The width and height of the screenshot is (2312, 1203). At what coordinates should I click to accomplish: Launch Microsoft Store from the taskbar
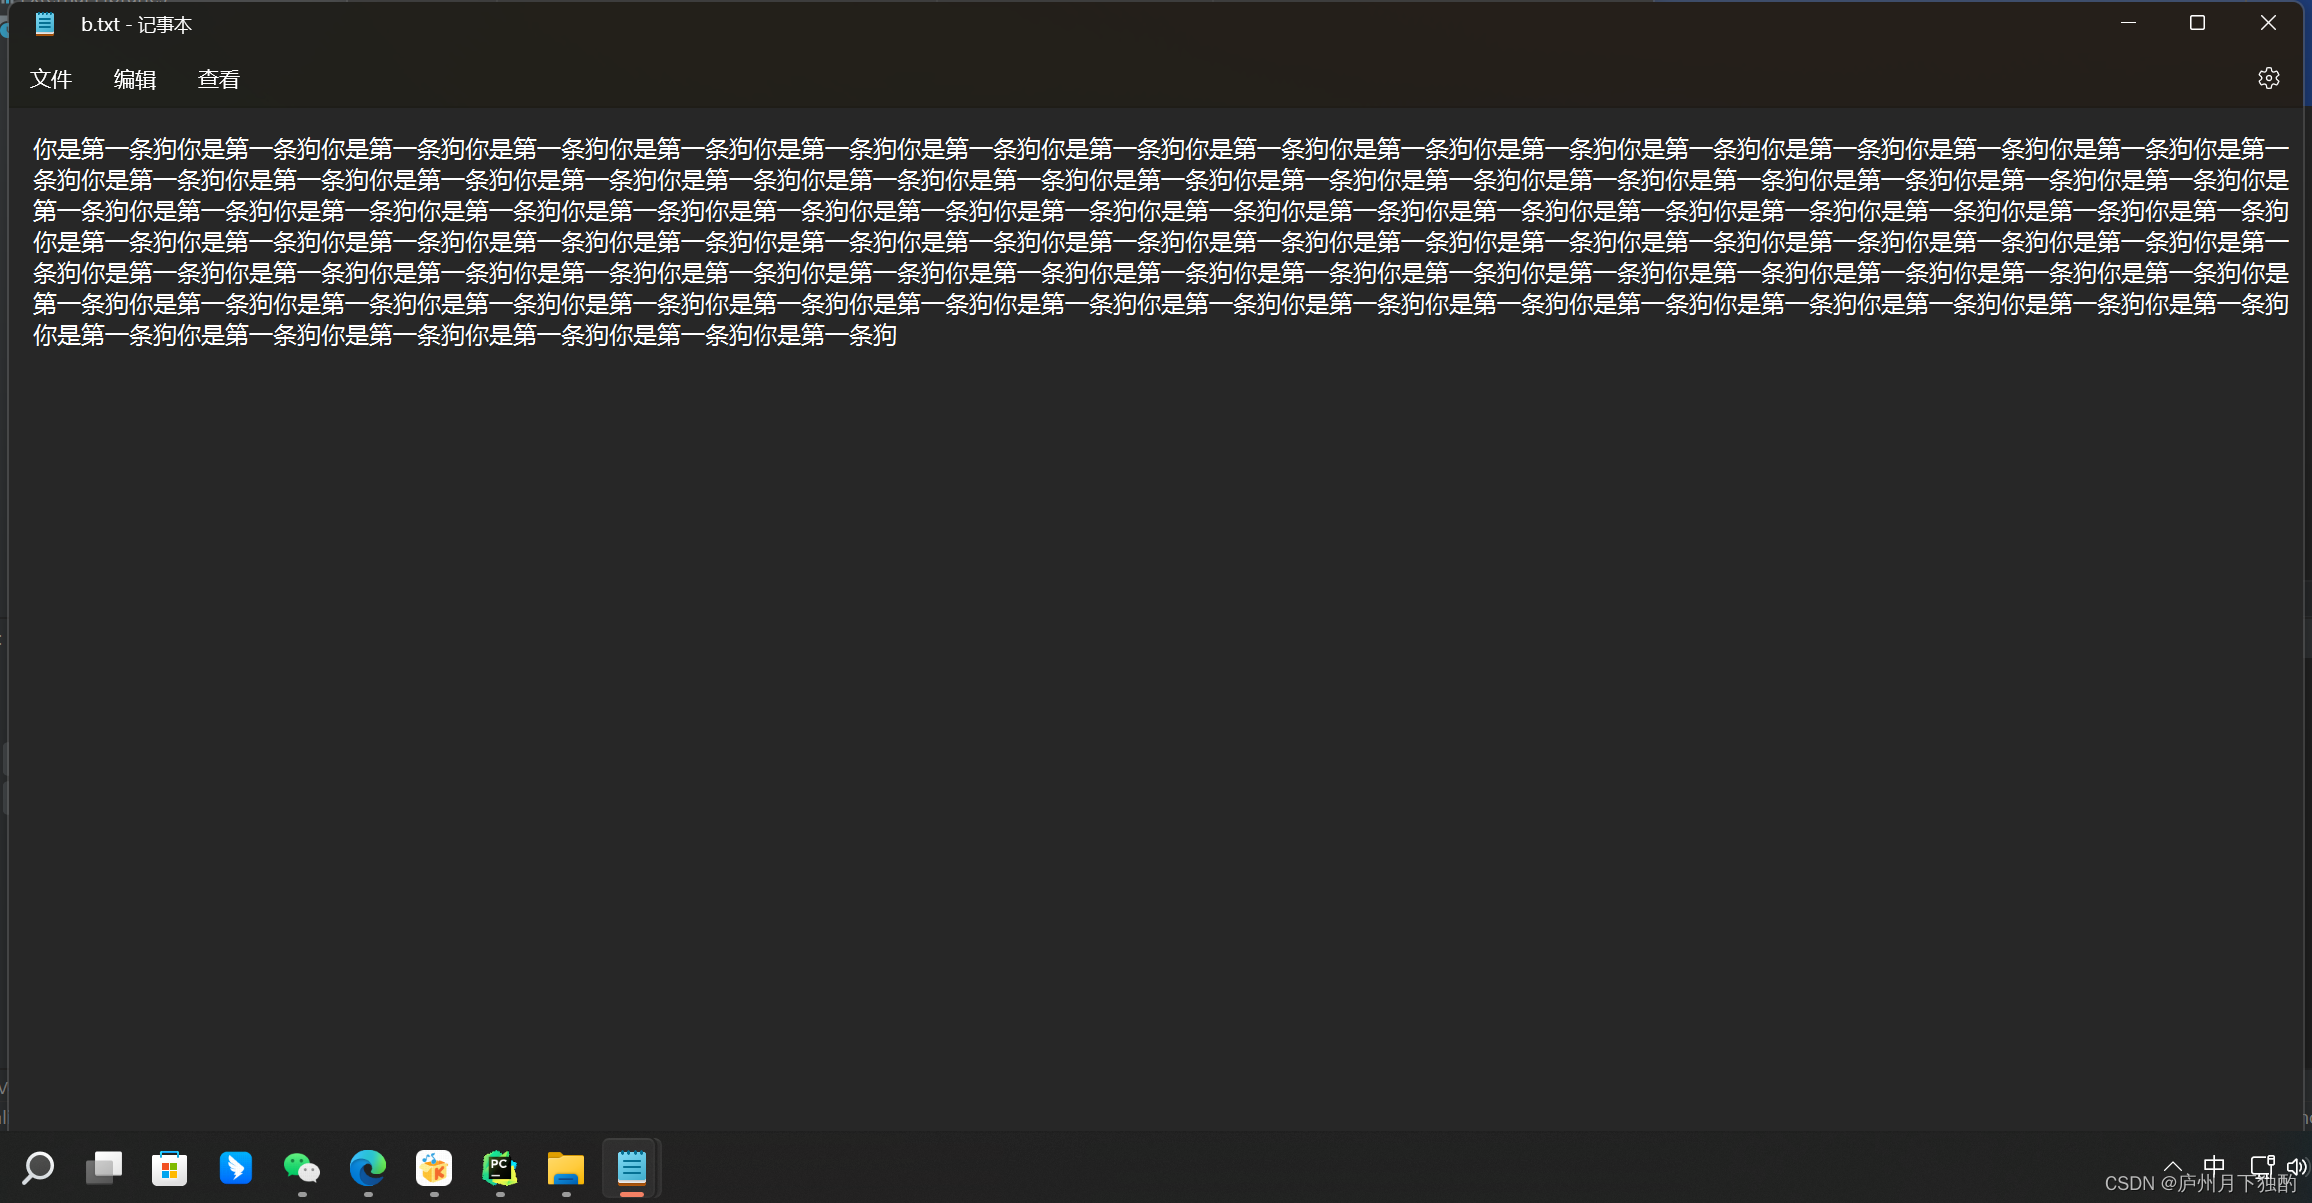click(170, 1167)
